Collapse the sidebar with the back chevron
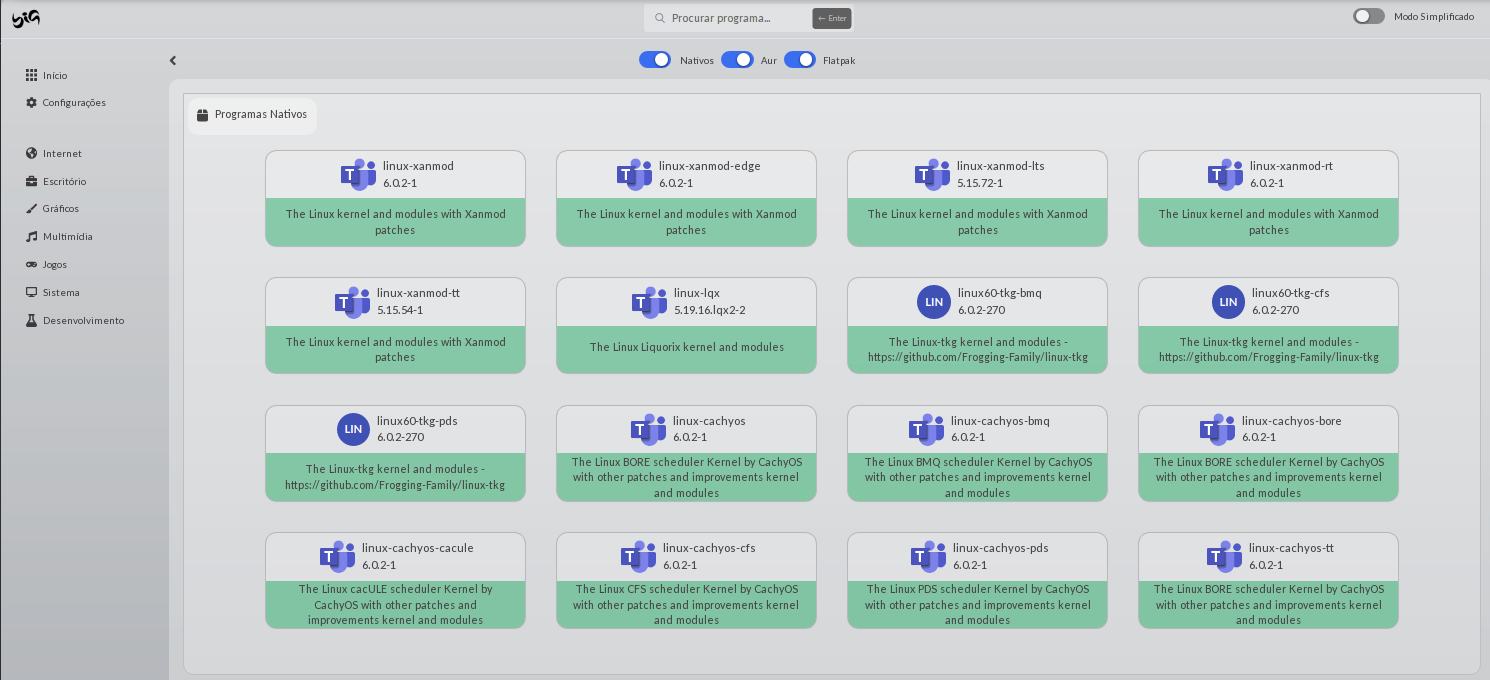Screen dimensions: 1490x680 [x=173, y=60]
